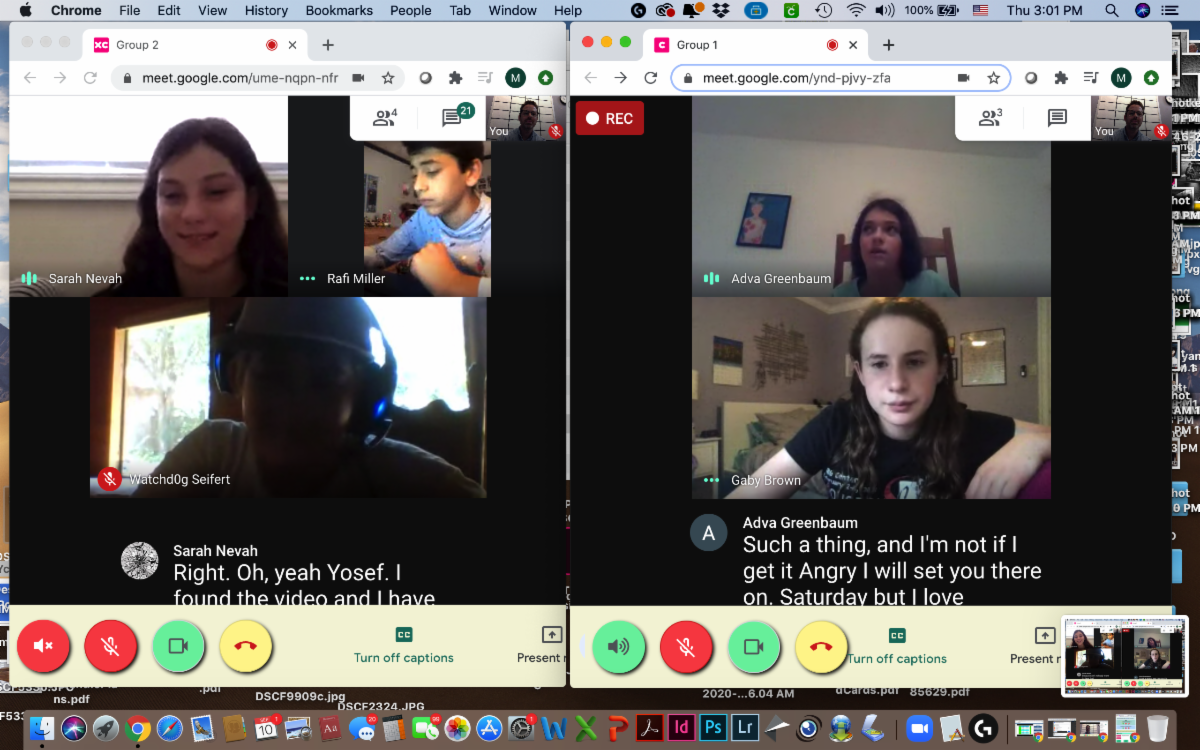Select Sarah Nevah's video tile
This screenshot has width=1200, height=750.
click(149, 196)
